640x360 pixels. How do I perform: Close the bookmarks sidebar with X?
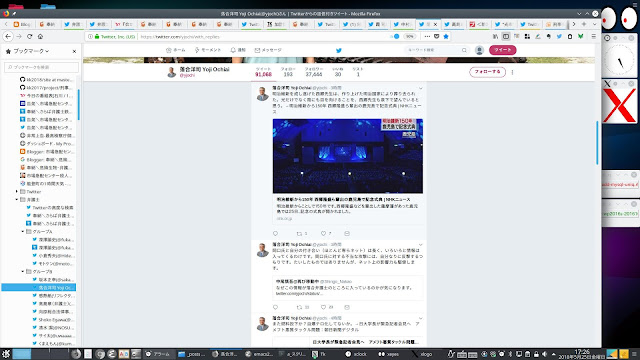(x=74, y=51)
